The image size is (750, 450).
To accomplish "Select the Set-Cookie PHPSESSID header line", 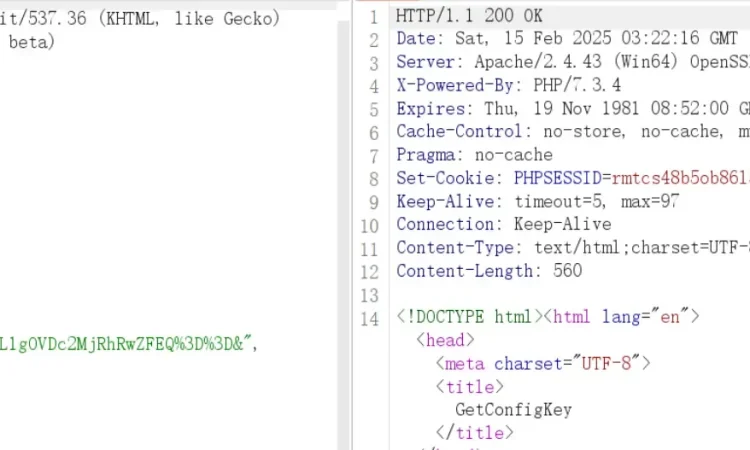I will tap(573, 178).
